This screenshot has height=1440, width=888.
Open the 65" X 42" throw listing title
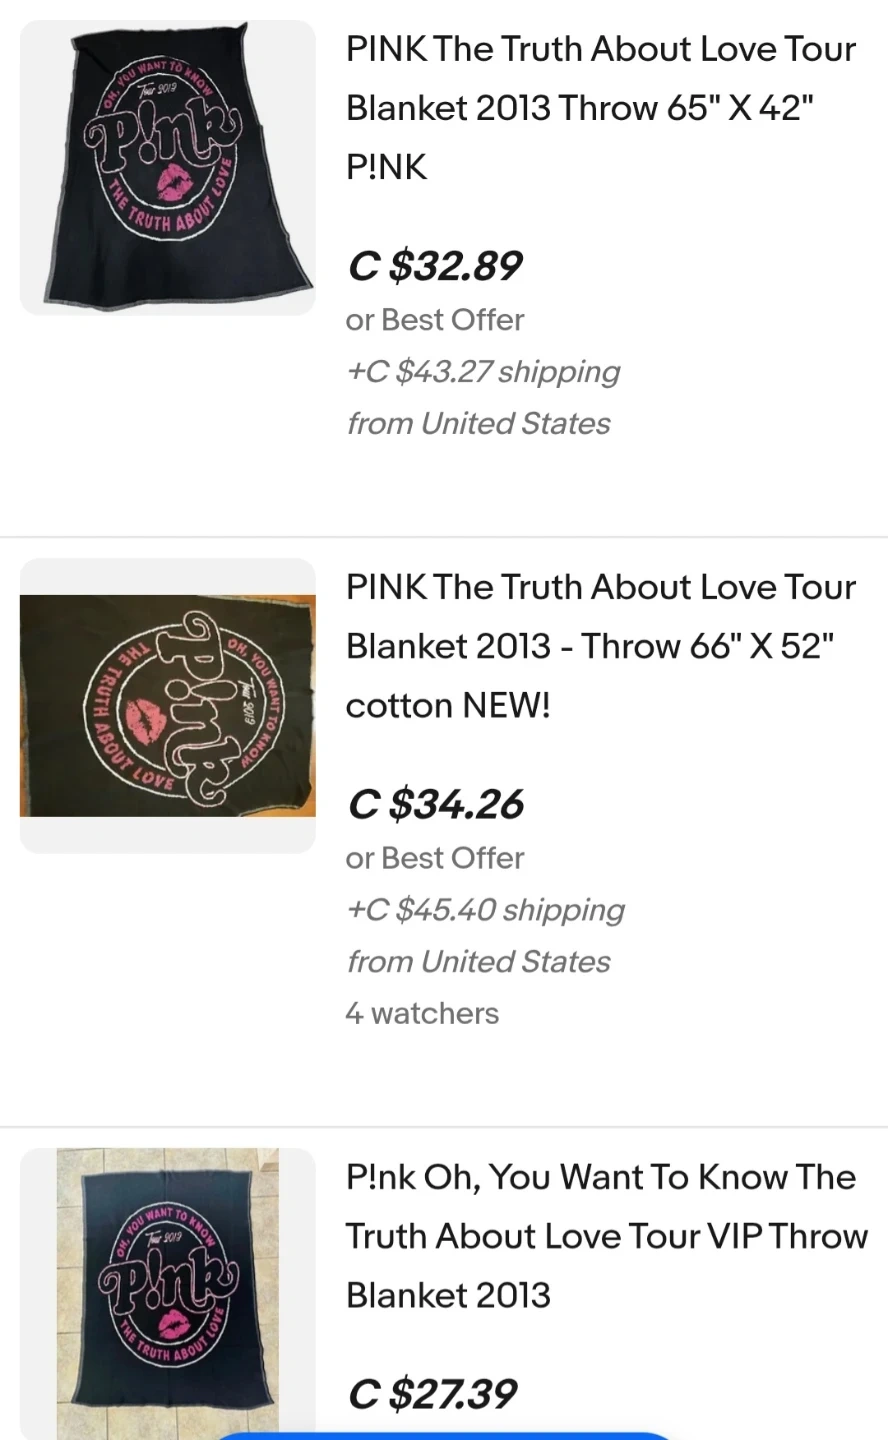(x=600, y=108)
